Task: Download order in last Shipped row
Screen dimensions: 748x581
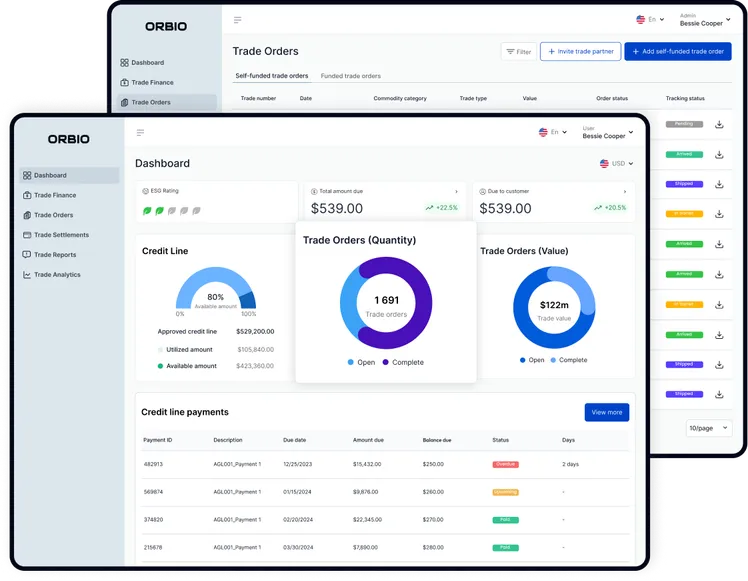Action: tap(719, 394)
